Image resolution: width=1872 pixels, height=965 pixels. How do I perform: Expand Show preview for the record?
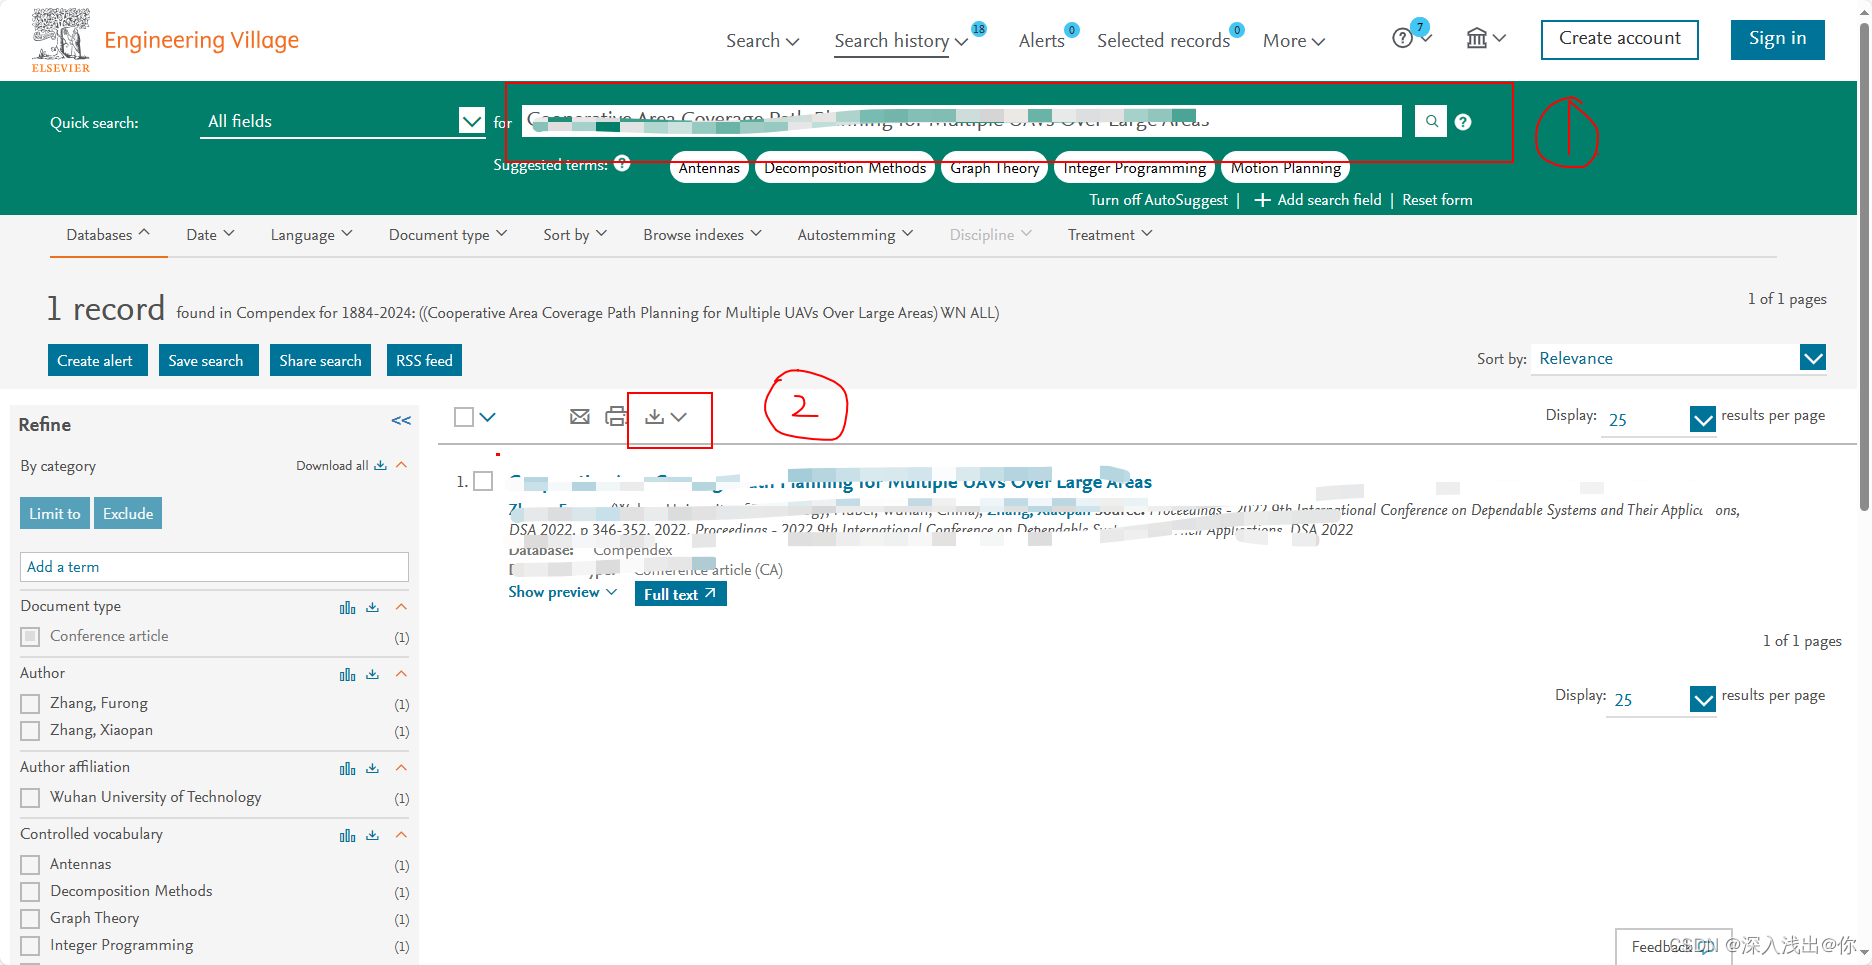tap(563, 592)
